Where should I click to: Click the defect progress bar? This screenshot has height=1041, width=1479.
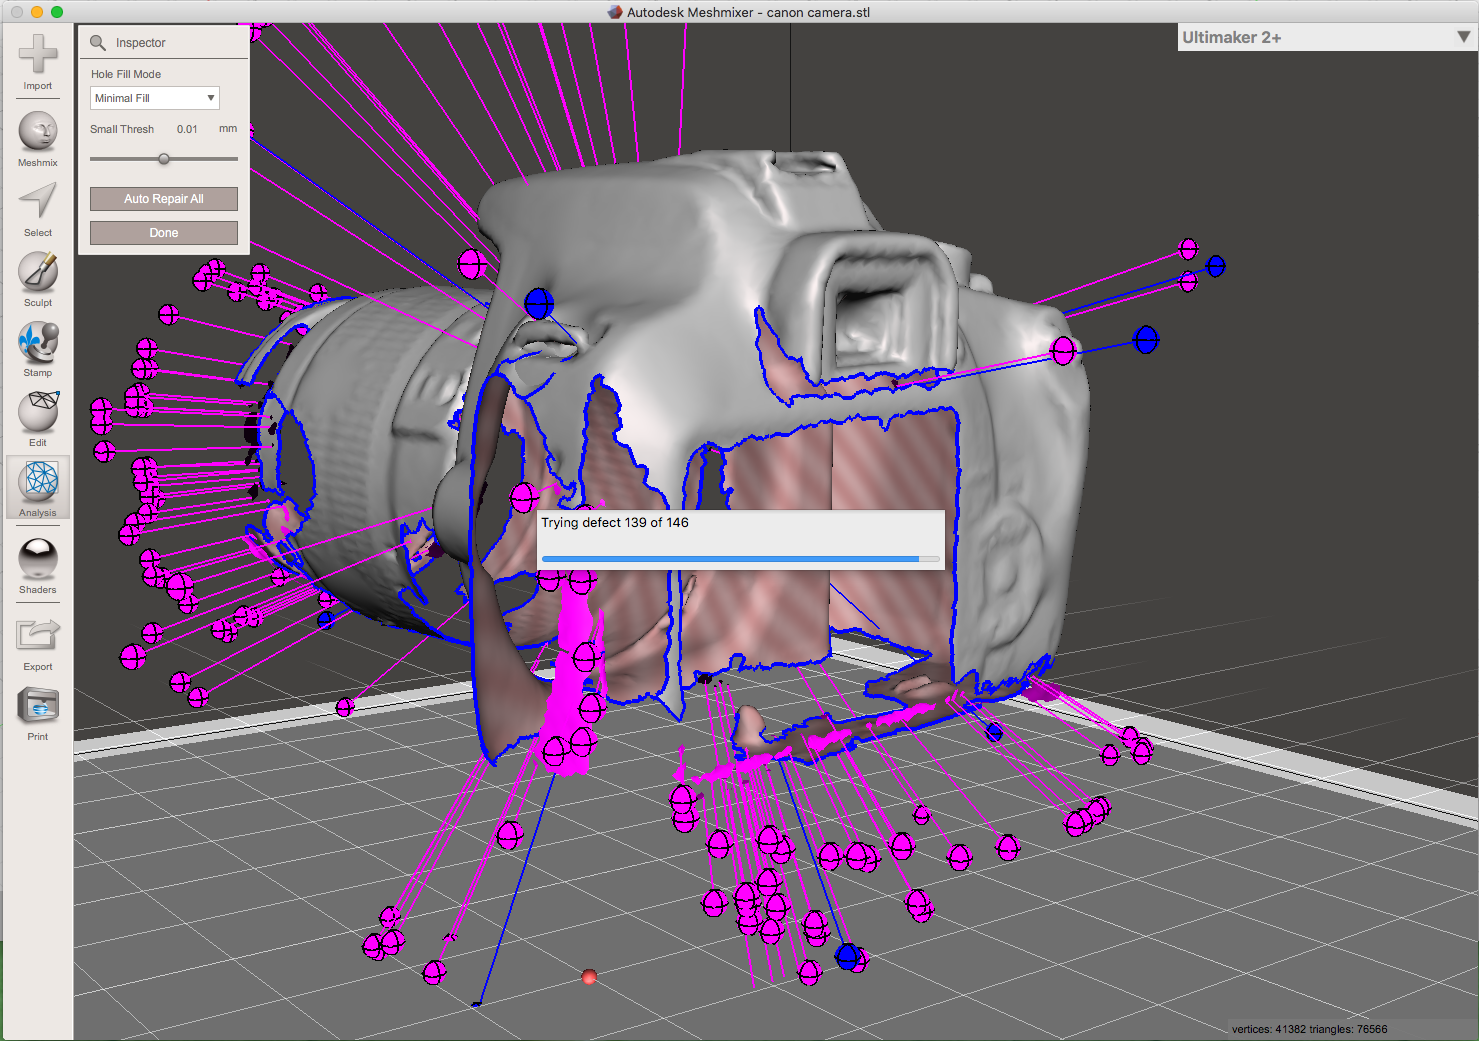(740, 559)
